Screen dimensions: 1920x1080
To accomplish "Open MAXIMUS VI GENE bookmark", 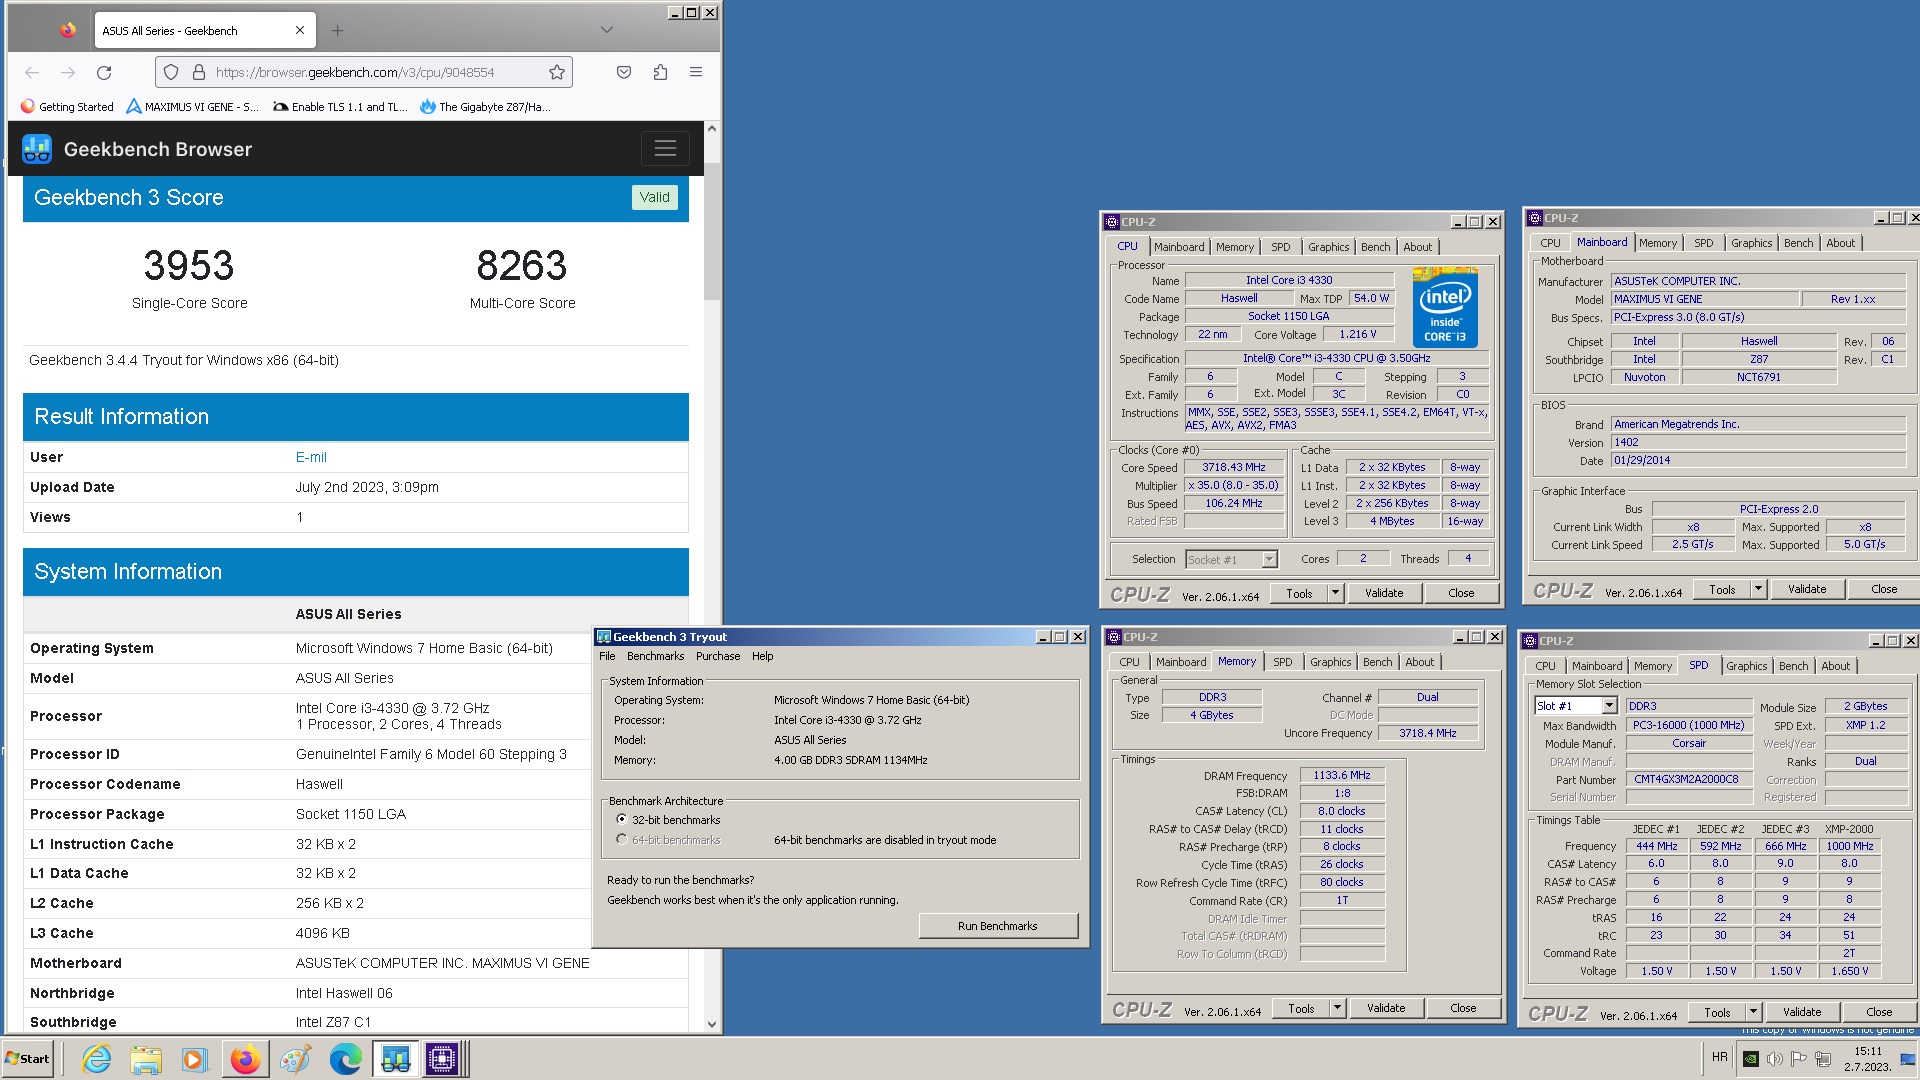I will tap(192, 107).
